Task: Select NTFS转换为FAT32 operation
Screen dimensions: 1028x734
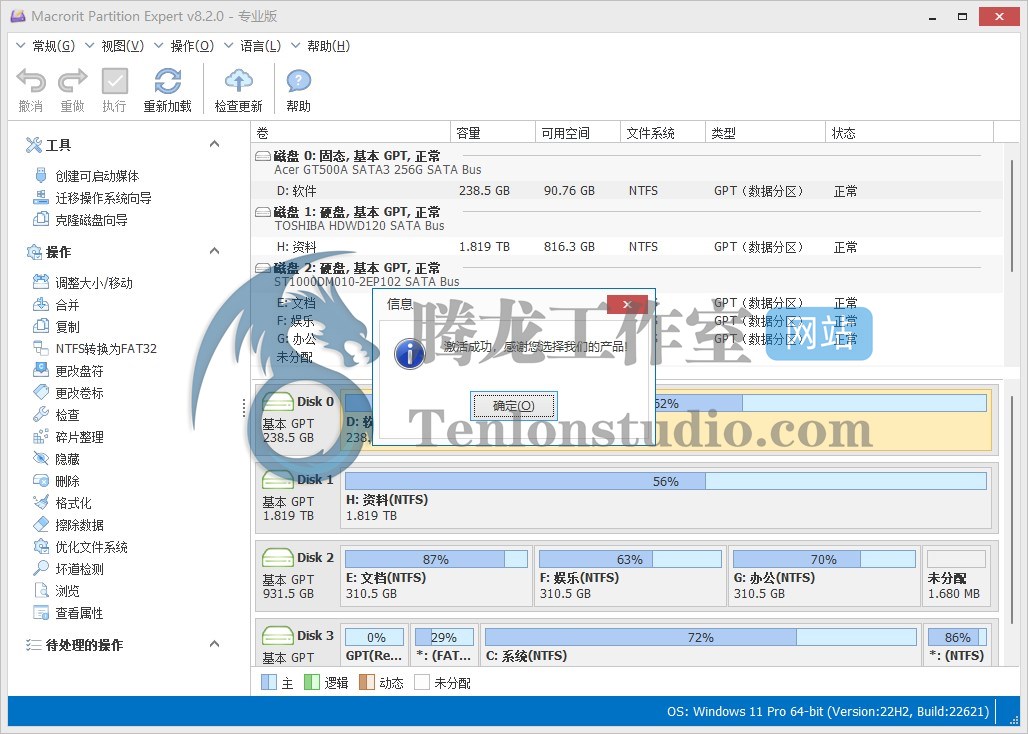Action: [105, 349]
